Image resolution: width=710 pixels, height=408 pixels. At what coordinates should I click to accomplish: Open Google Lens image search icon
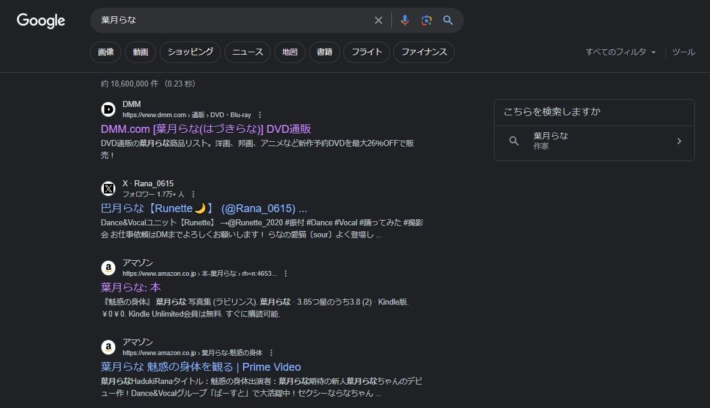(x=426, y=20)
